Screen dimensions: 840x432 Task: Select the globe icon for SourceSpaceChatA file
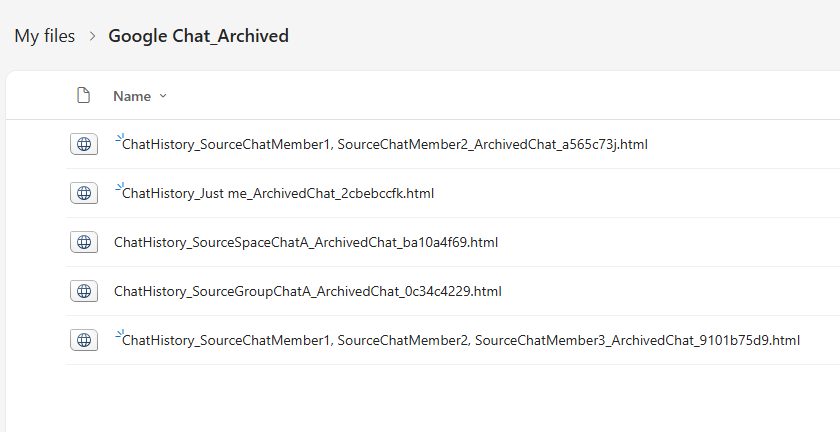pos(84,242)
